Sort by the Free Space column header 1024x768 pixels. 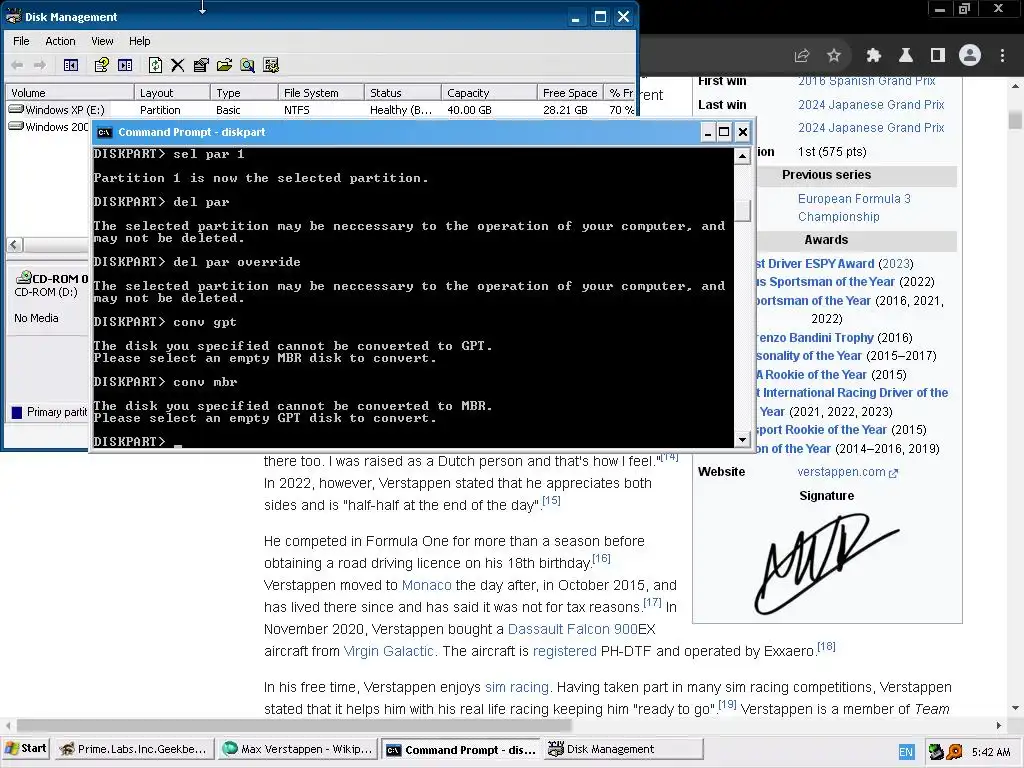pyautogui.click(x=570, y=93)
